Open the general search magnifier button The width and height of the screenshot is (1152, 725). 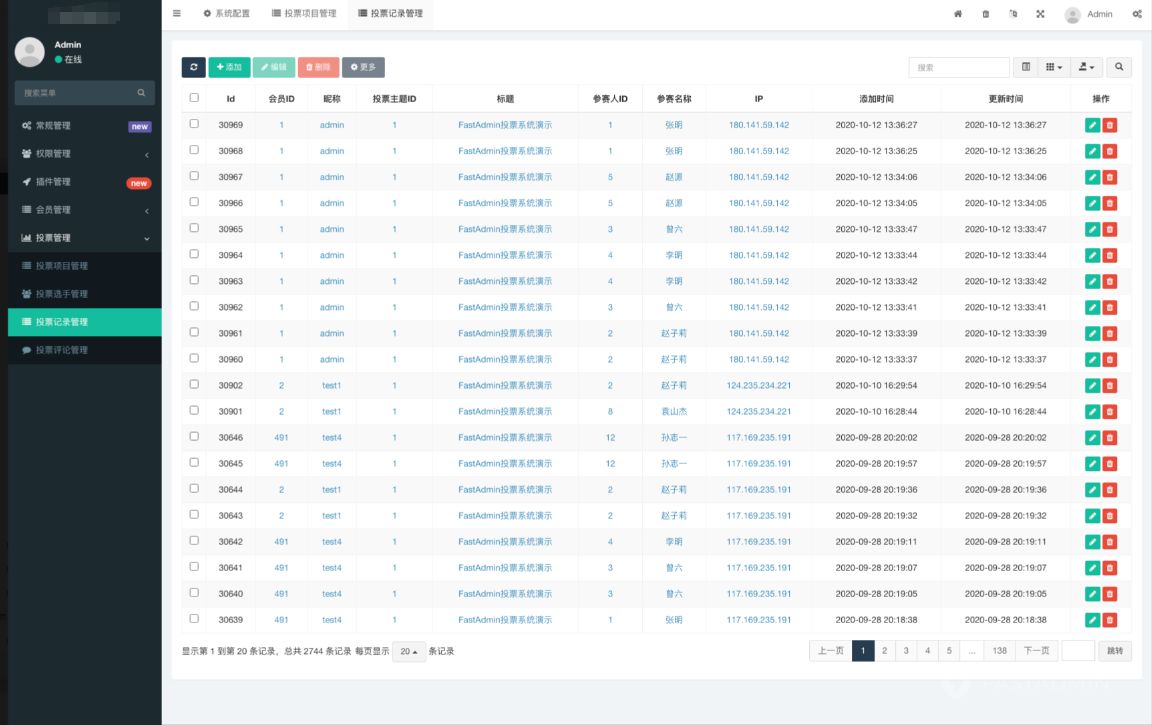point(1119,67)
